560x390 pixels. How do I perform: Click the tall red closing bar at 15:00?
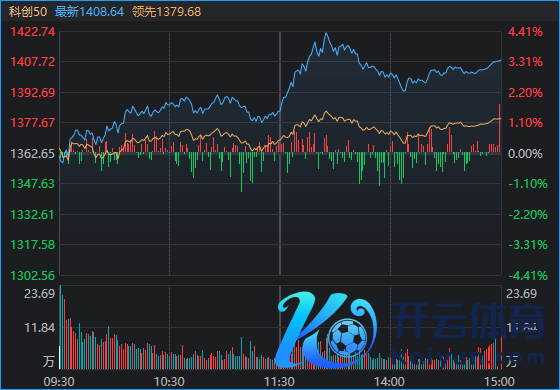499,128
